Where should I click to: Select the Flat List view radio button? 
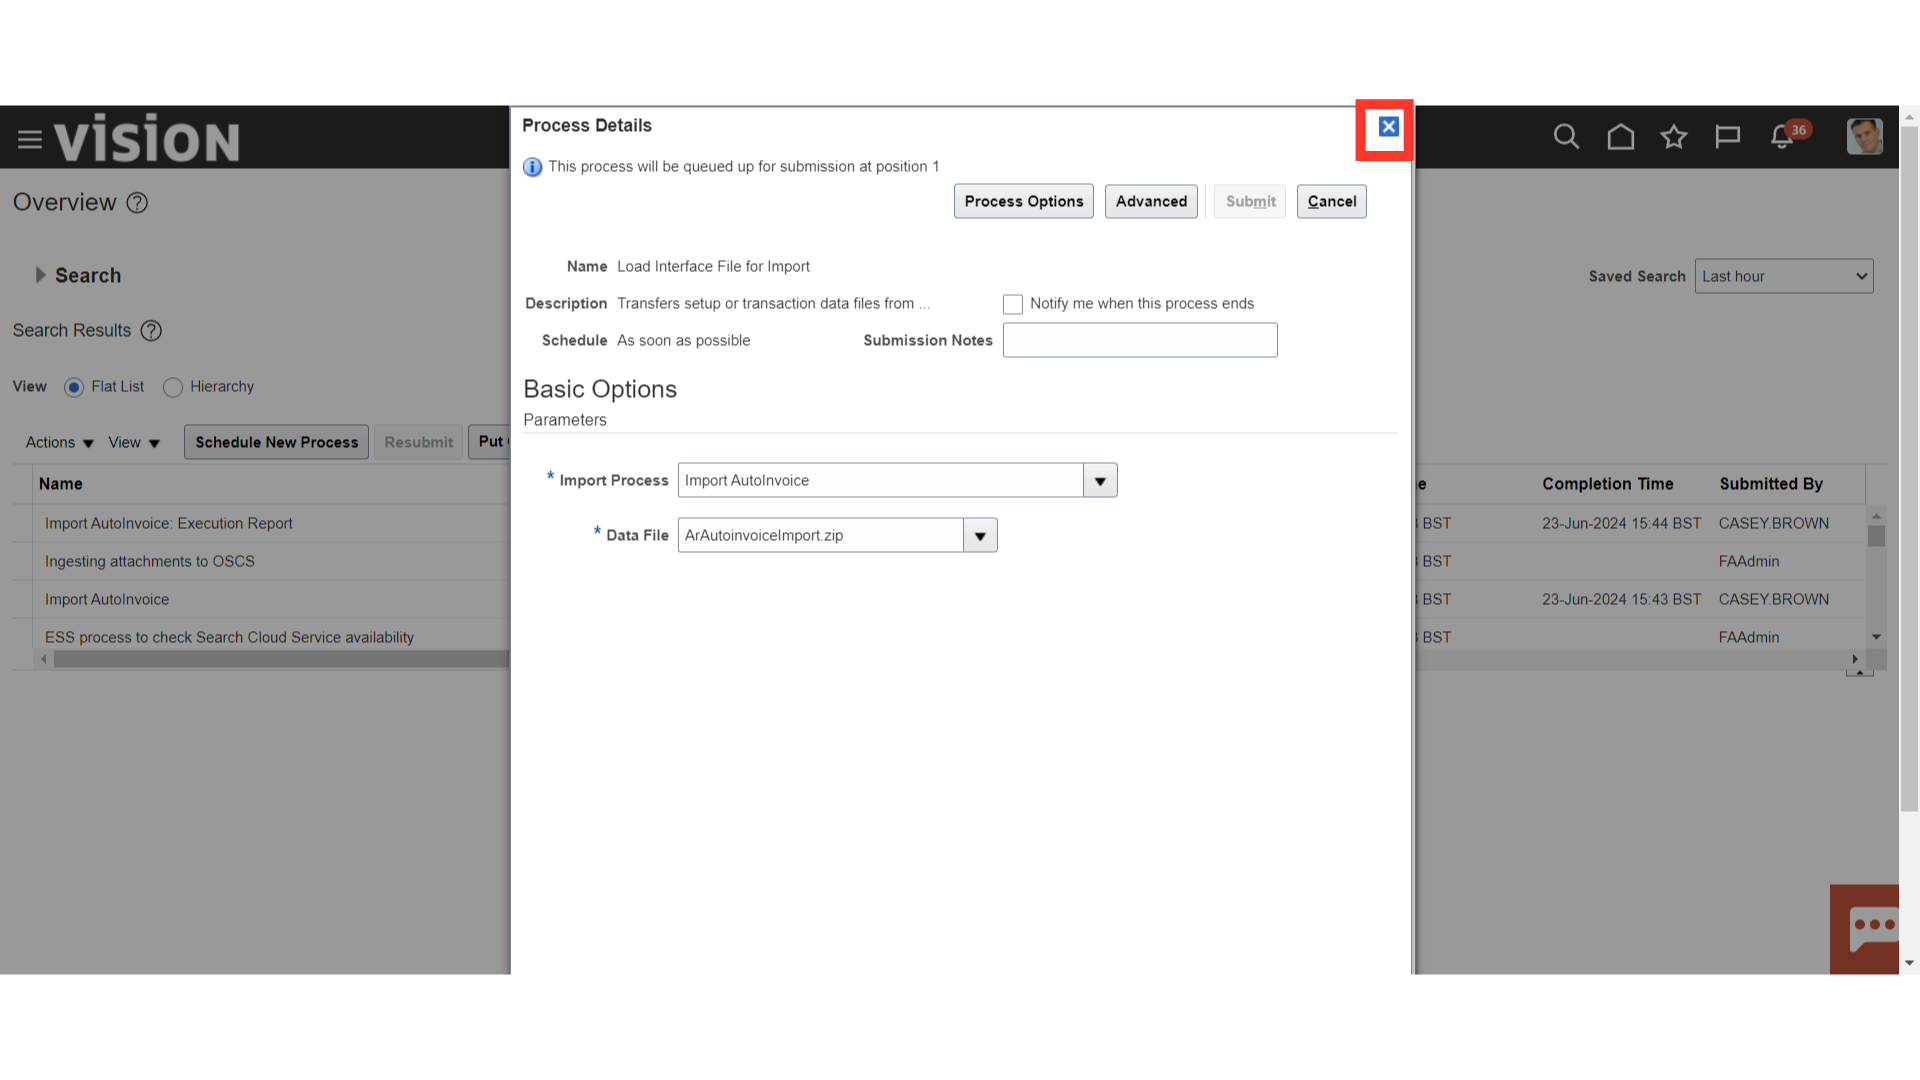[74, 387]
